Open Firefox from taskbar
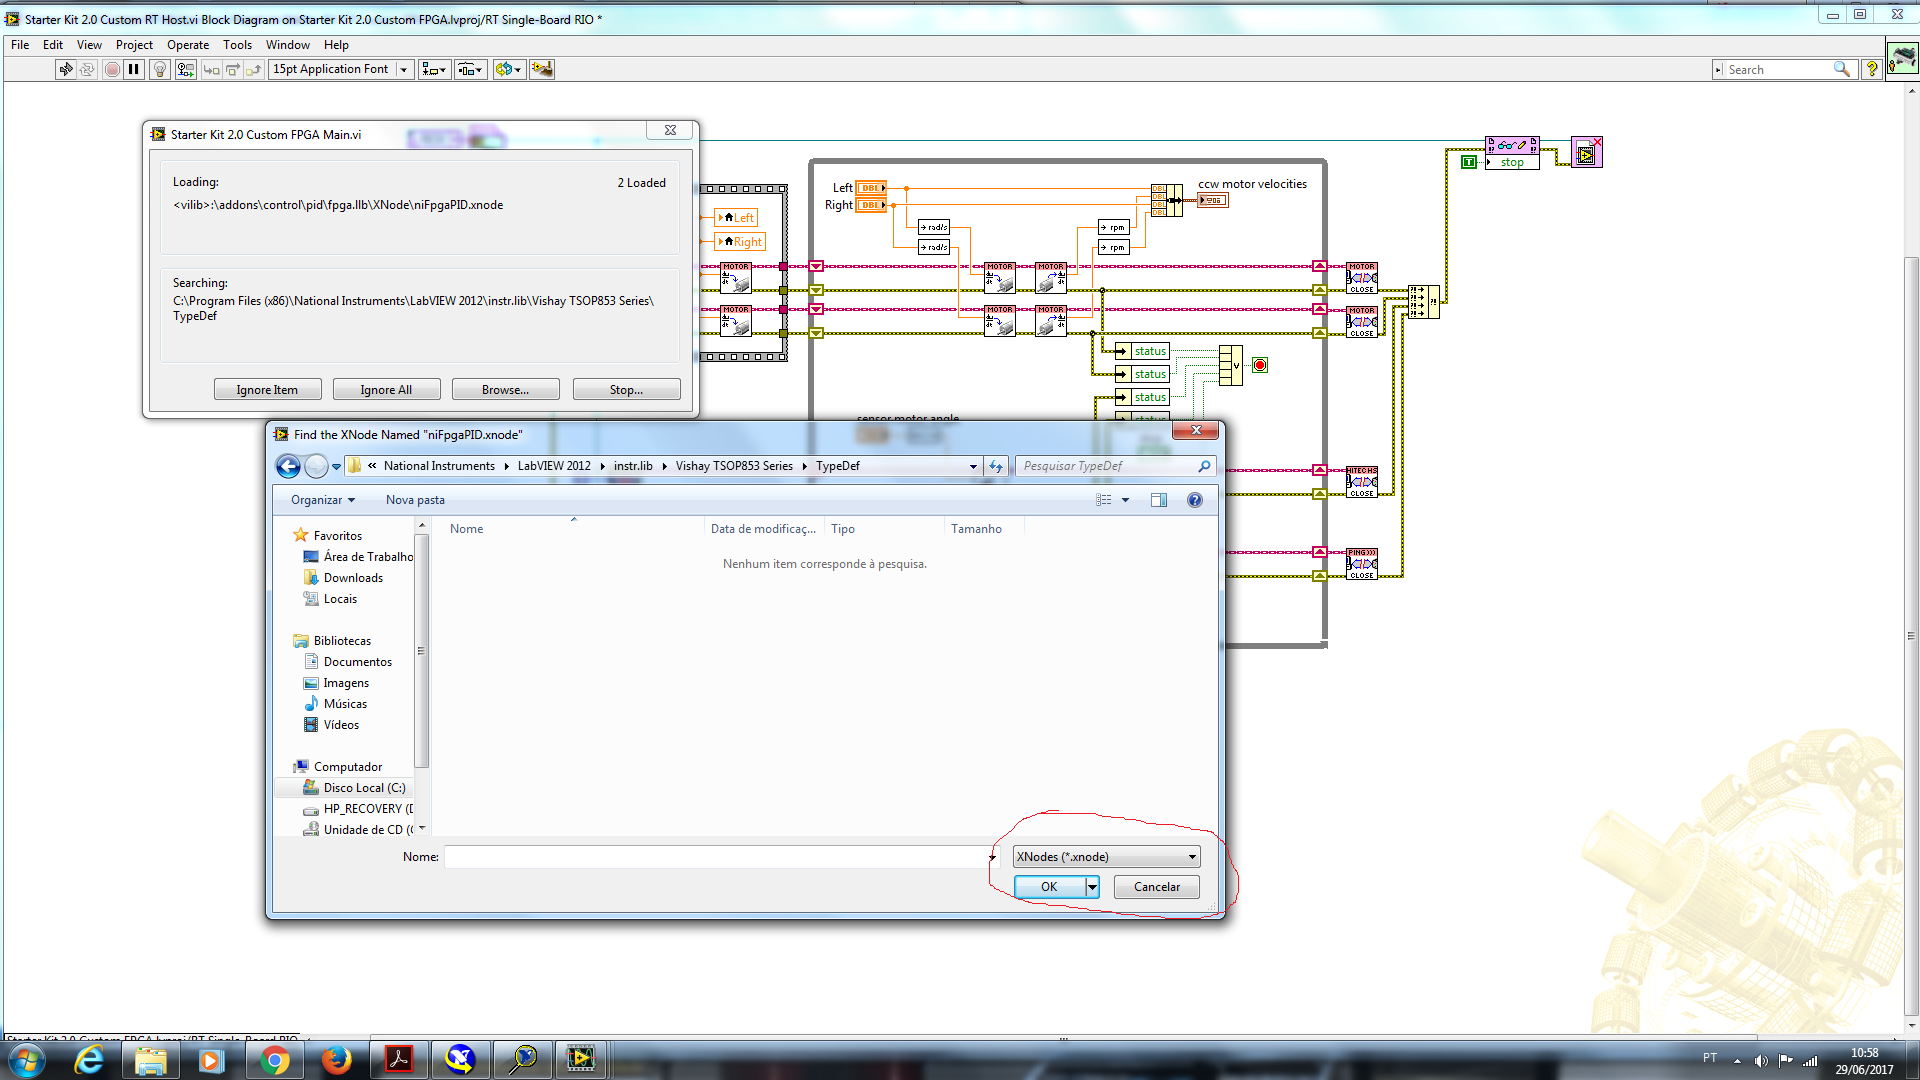Image resolution: width=1920 pixels, height=1080 pixels. pyautogui.click(x=336, y=1060)
